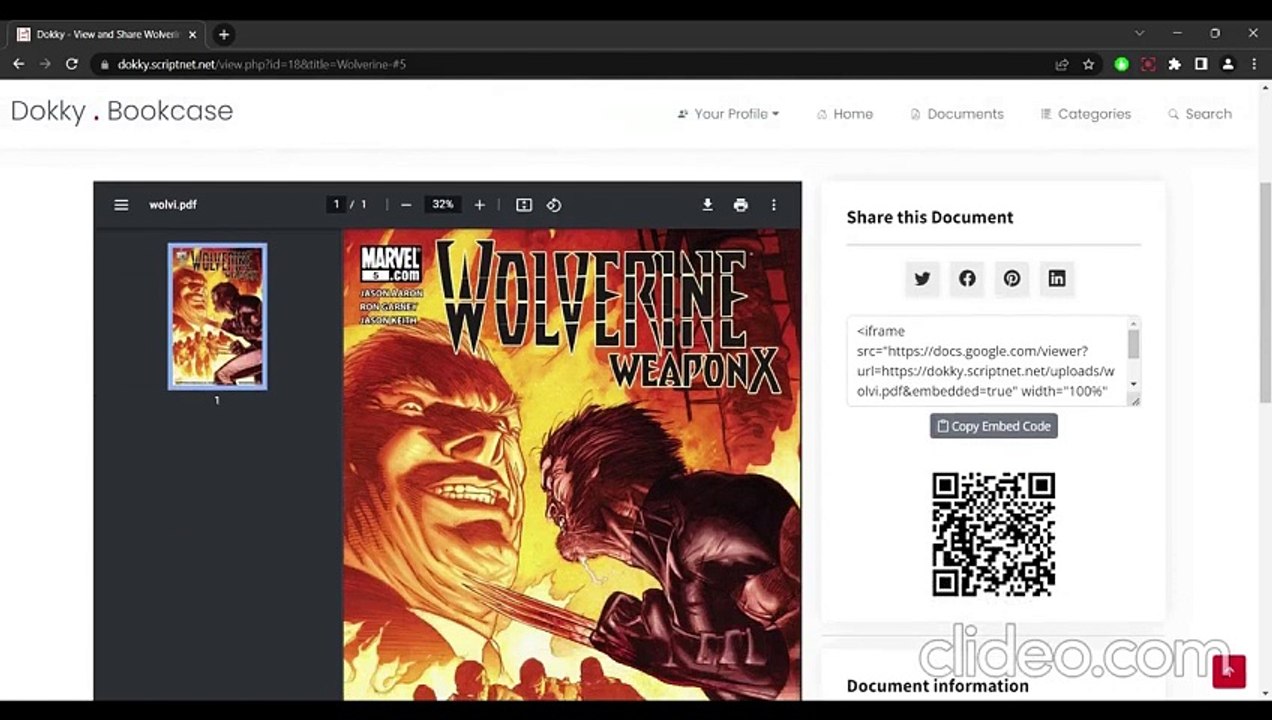The height and width of the screenshot is (720, 1272).
Task: Copy the embed code
Action: [994, 426]
